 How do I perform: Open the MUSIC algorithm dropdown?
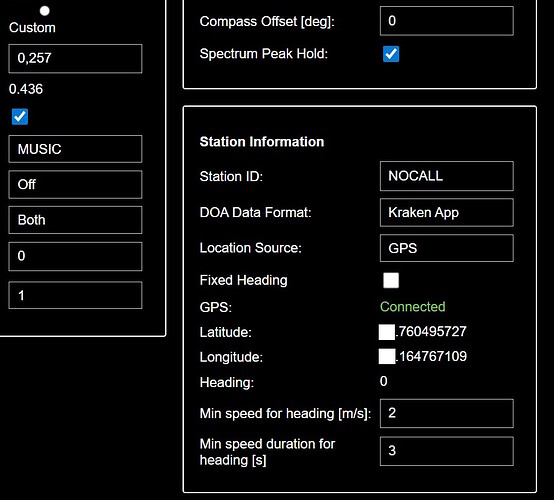[x=75, y=149]
